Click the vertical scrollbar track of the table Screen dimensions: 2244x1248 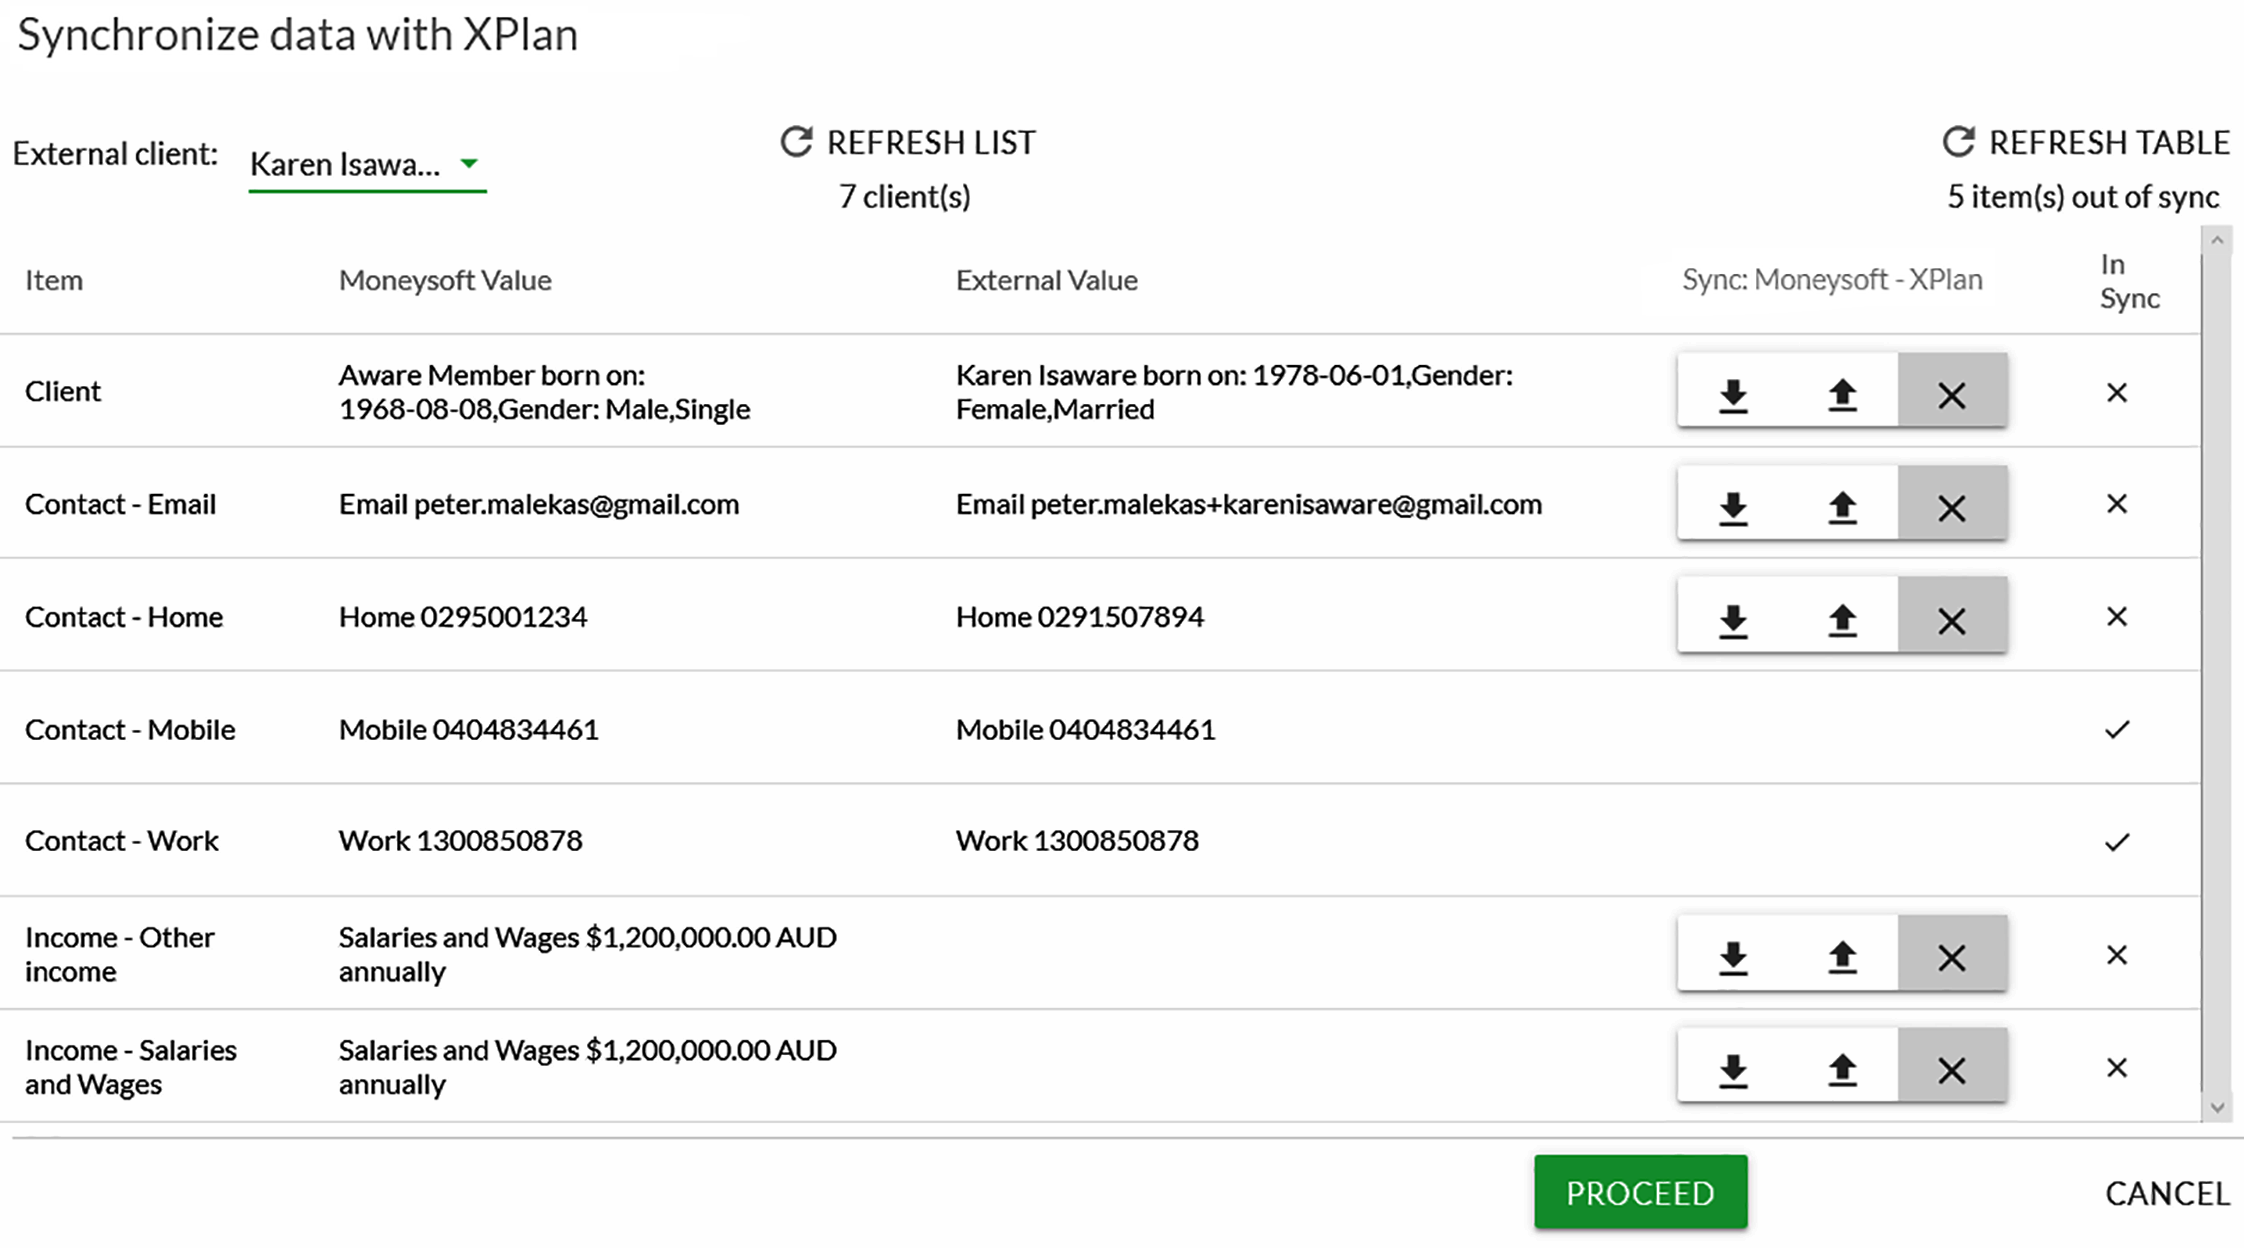(2217, 674)
